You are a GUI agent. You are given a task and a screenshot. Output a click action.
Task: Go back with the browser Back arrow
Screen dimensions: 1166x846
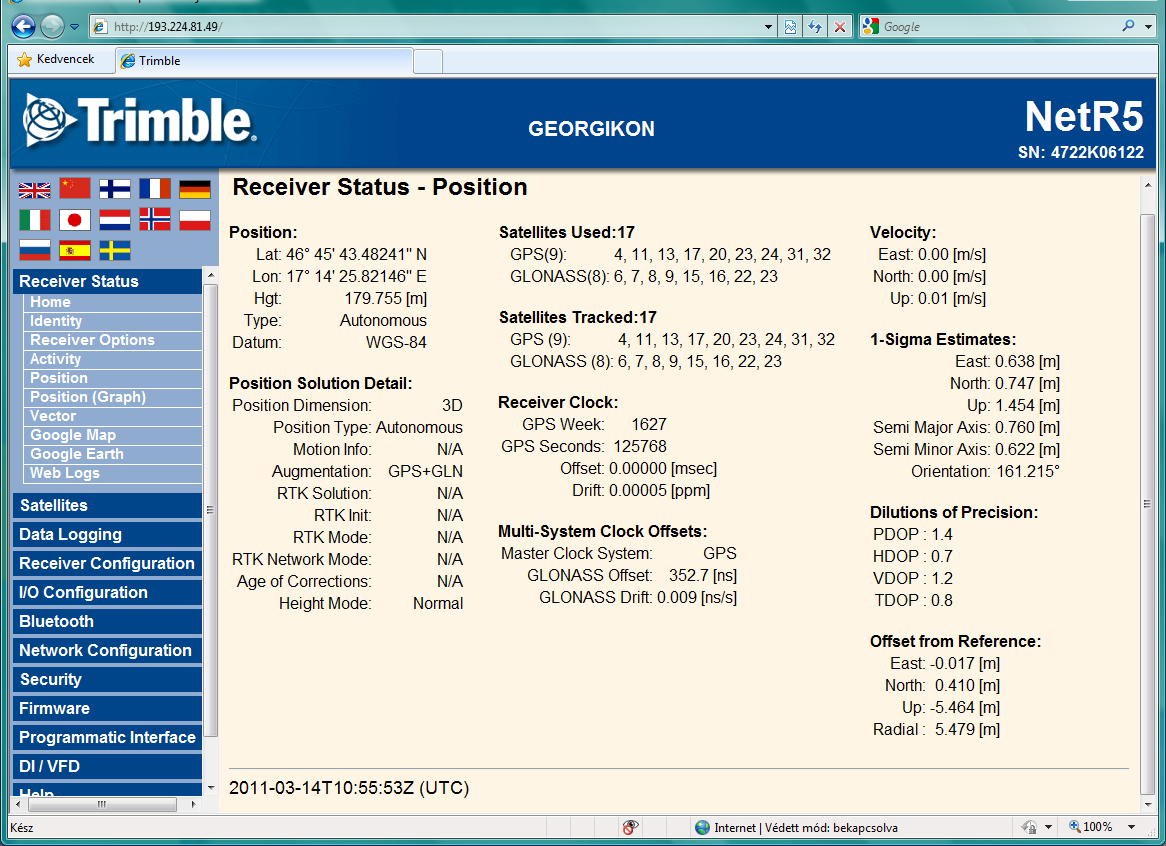(23, 27)
